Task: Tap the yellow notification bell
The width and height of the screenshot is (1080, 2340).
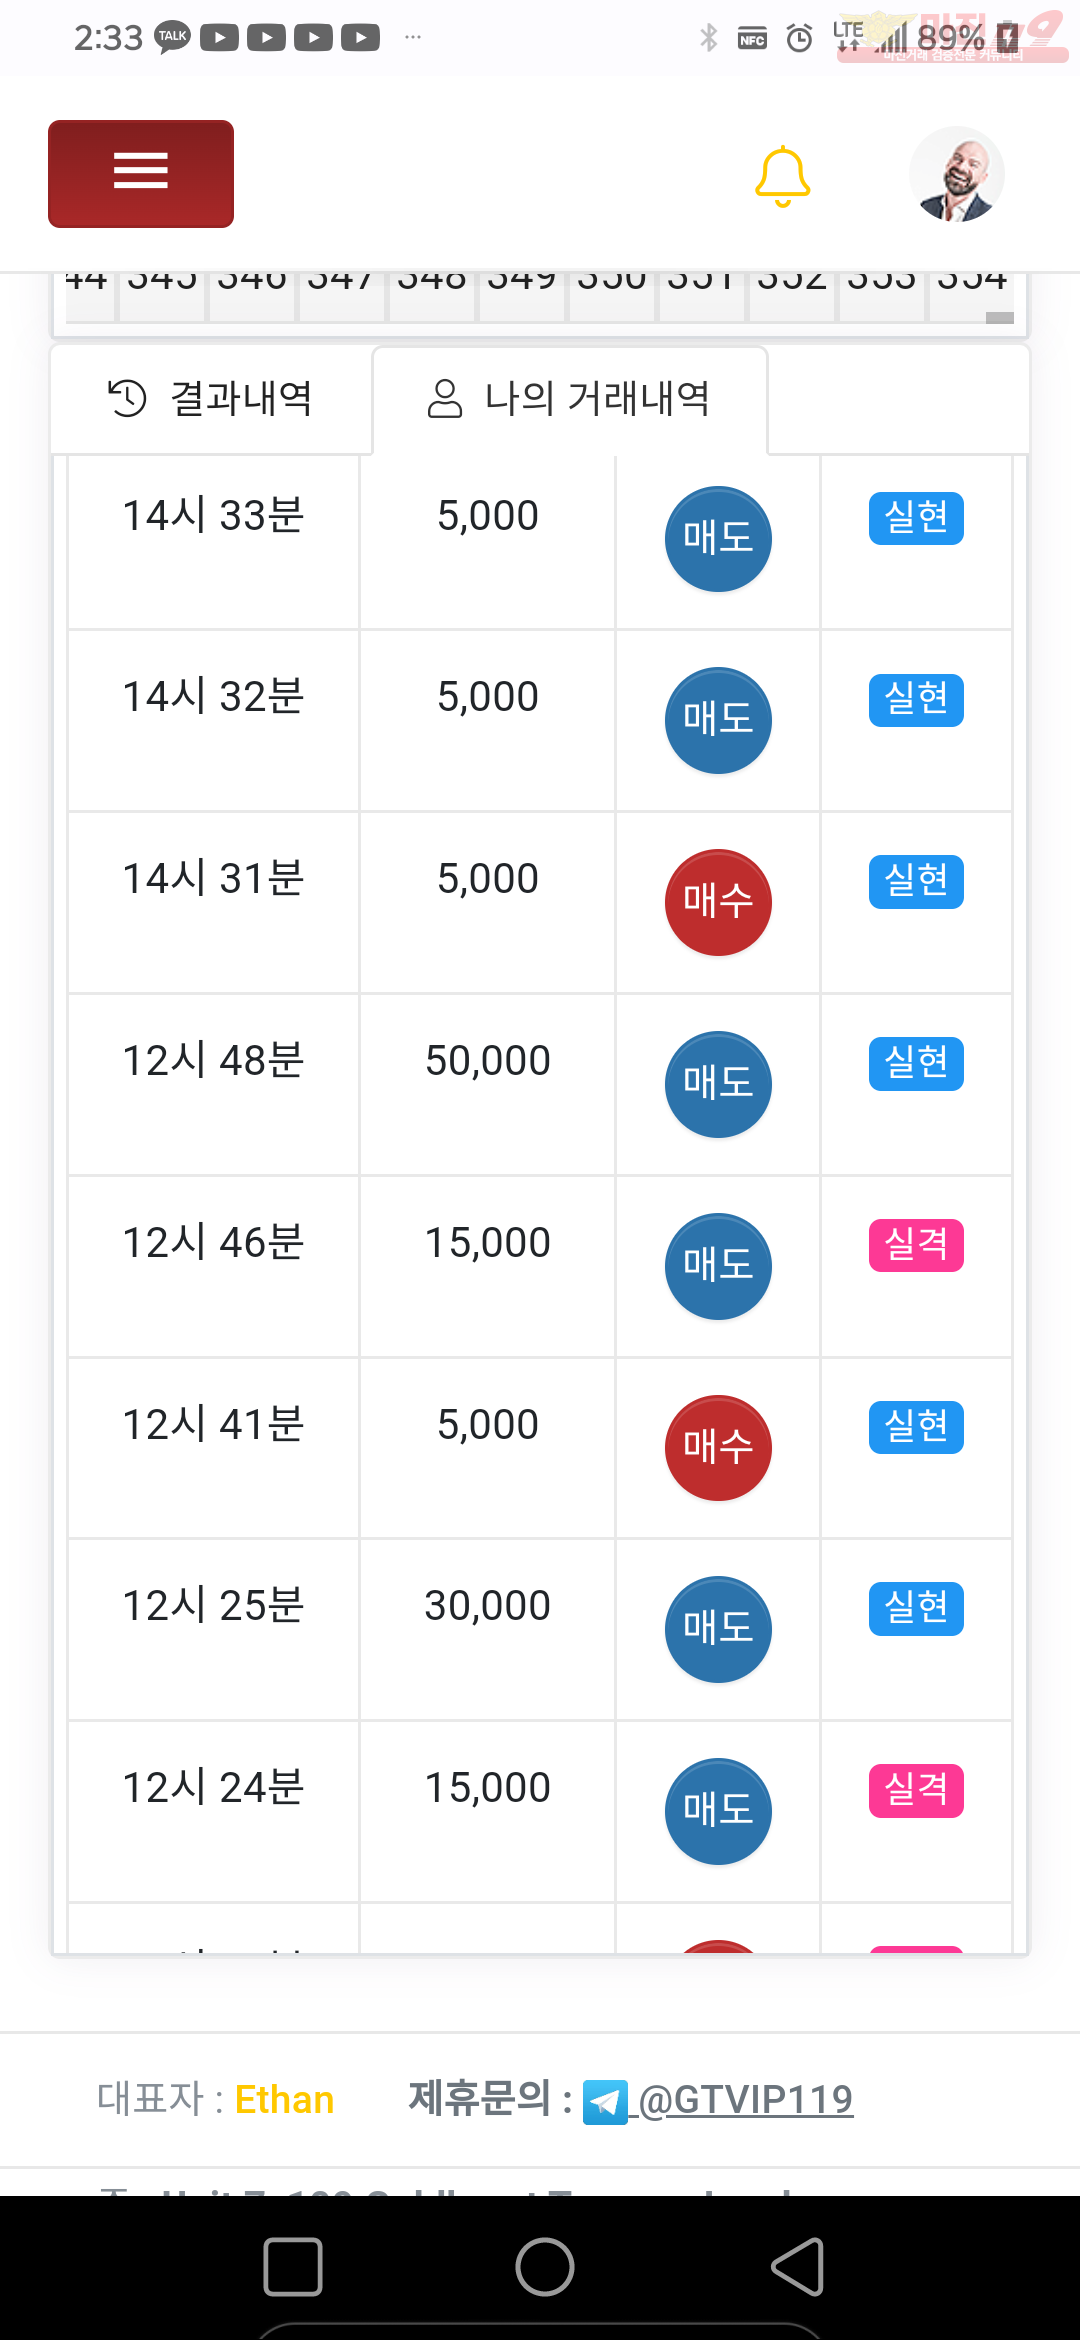Action: pyautogui.click(x=782, y=177)
